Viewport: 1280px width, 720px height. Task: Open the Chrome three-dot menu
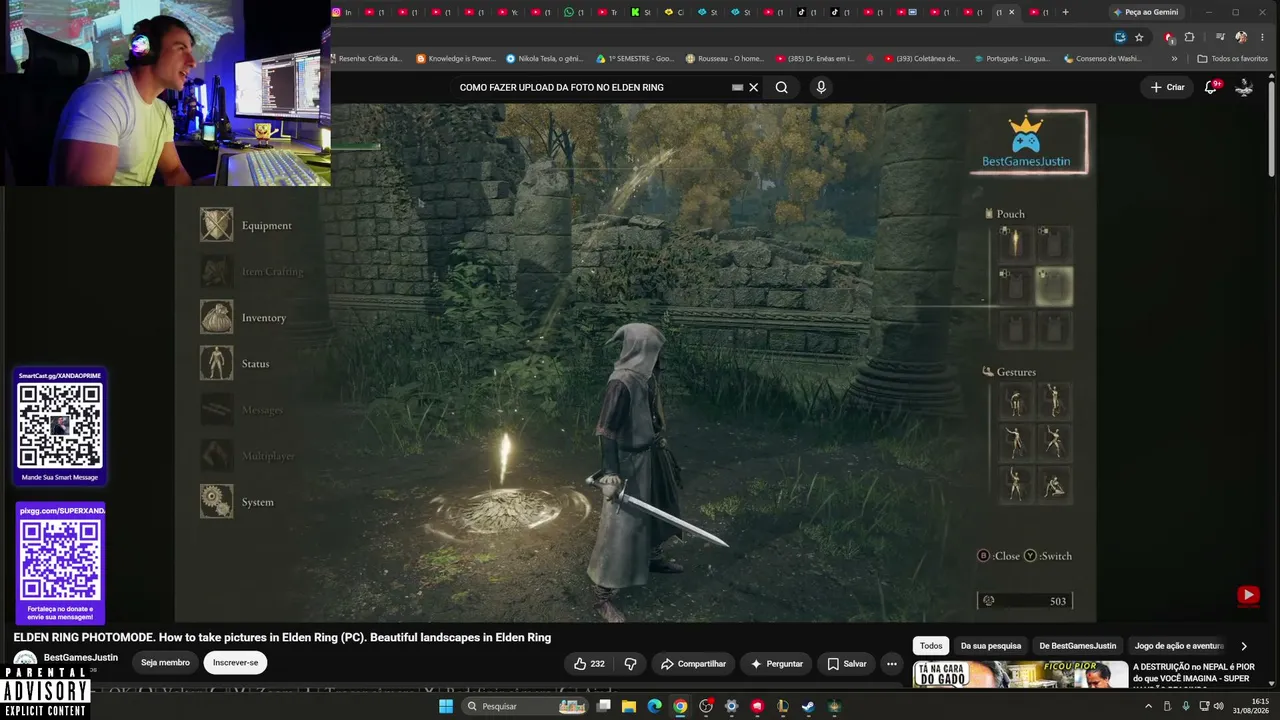pos(1262,37)
